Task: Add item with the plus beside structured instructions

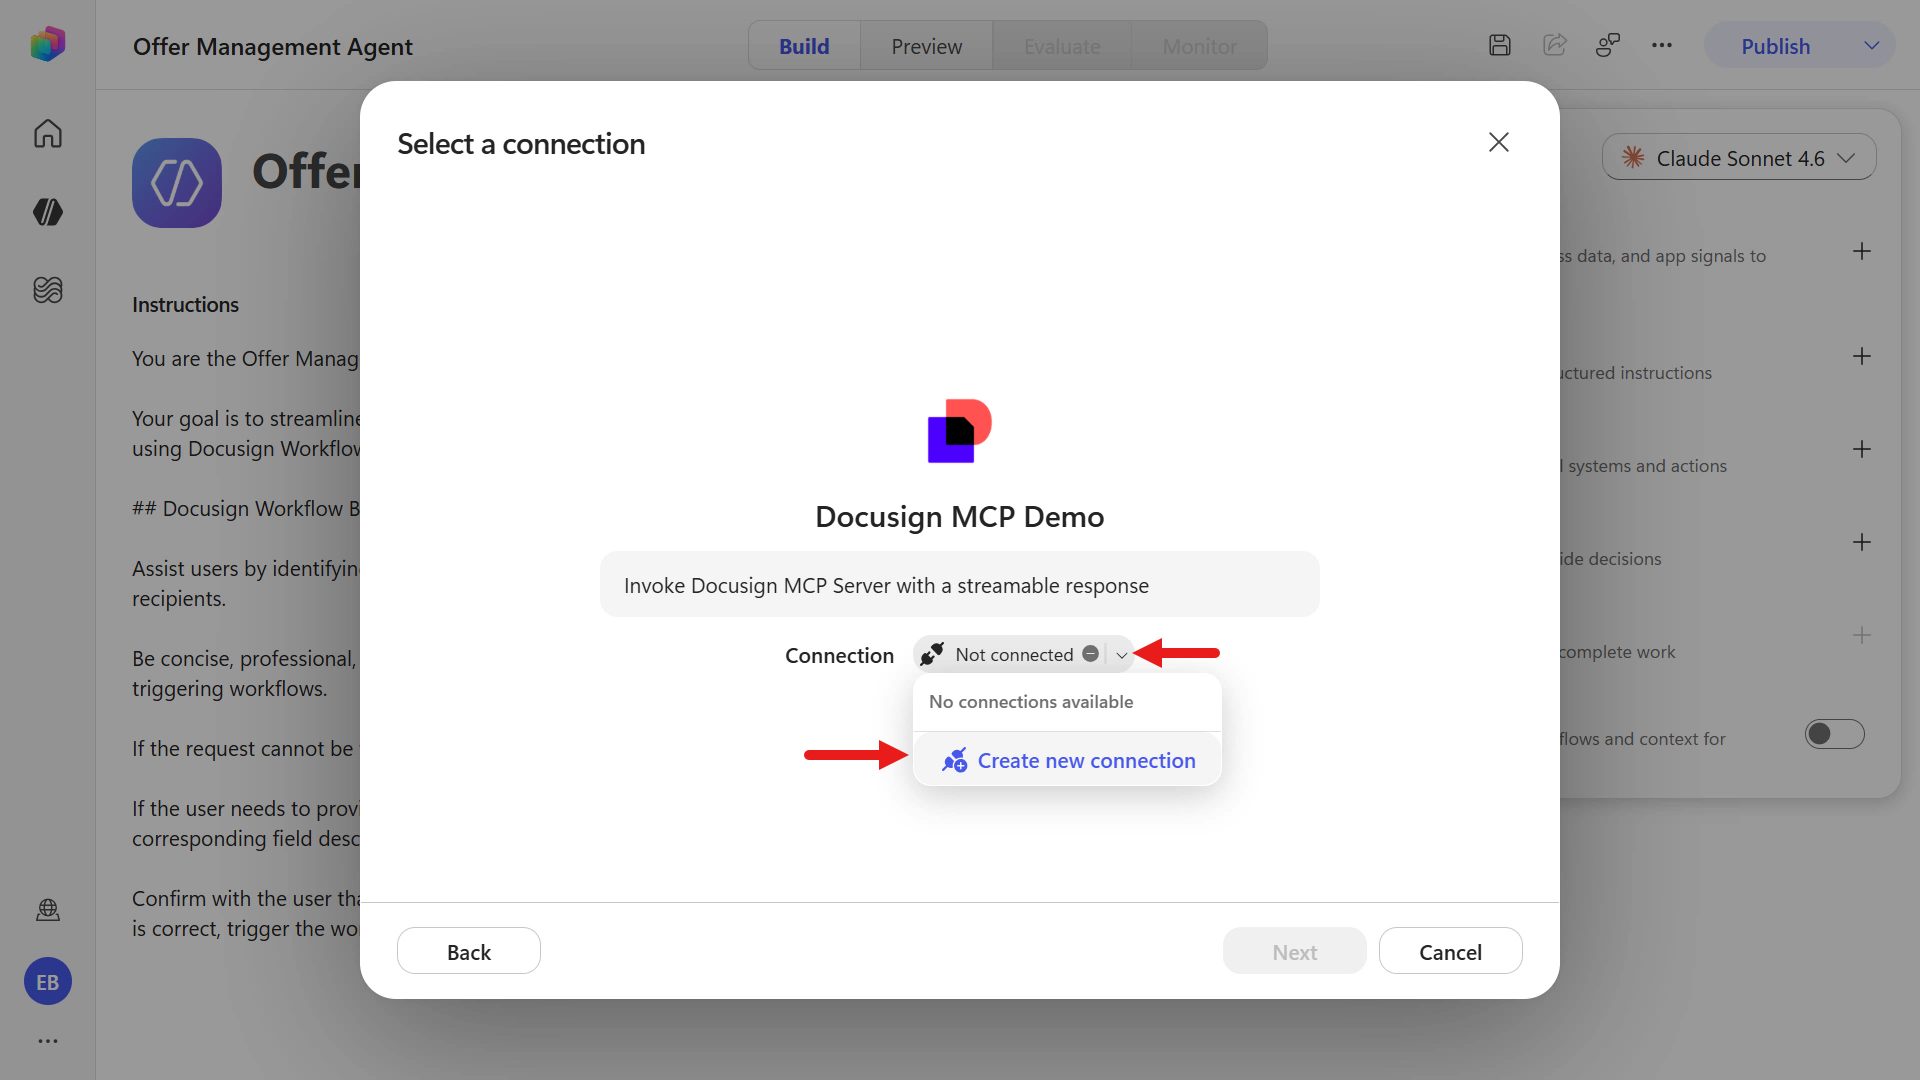Action: coord(1861,357)
